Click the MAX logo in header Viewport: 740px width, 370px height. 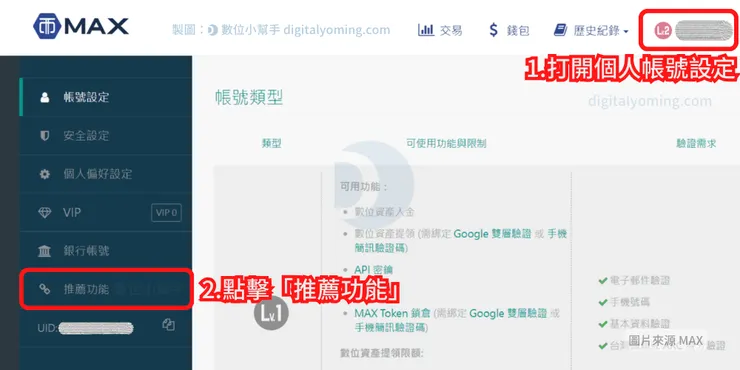[81, 26]
